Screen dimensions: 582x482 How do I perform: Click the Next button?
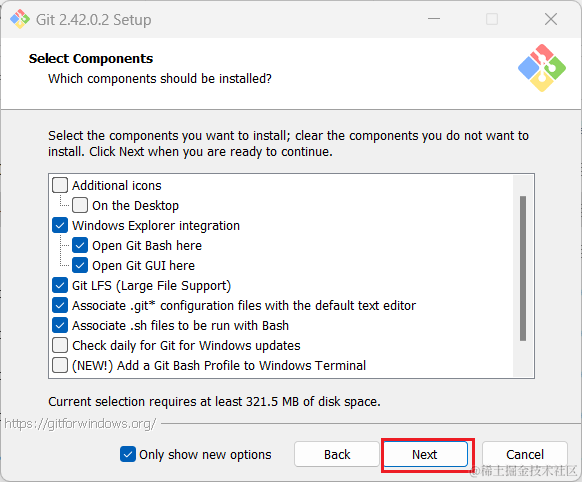(425, 454)
